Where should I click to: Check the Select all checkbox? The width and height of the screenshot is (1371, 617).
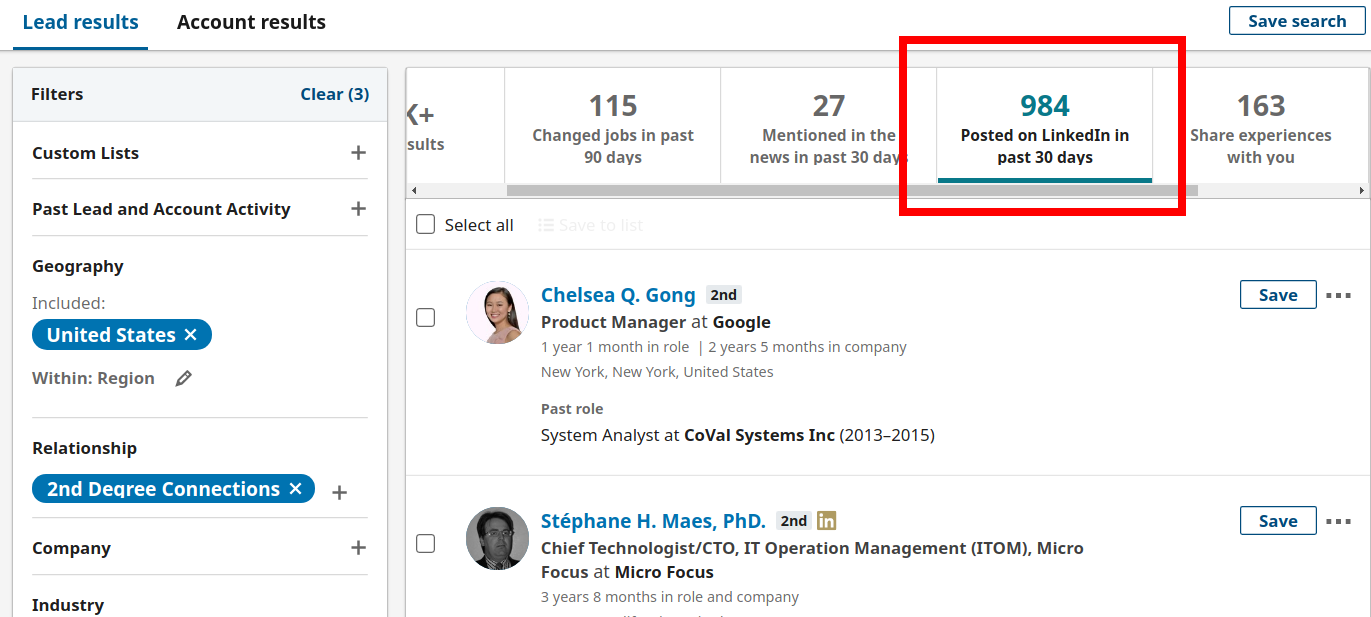pyautogui.click(x=426, y=225)
